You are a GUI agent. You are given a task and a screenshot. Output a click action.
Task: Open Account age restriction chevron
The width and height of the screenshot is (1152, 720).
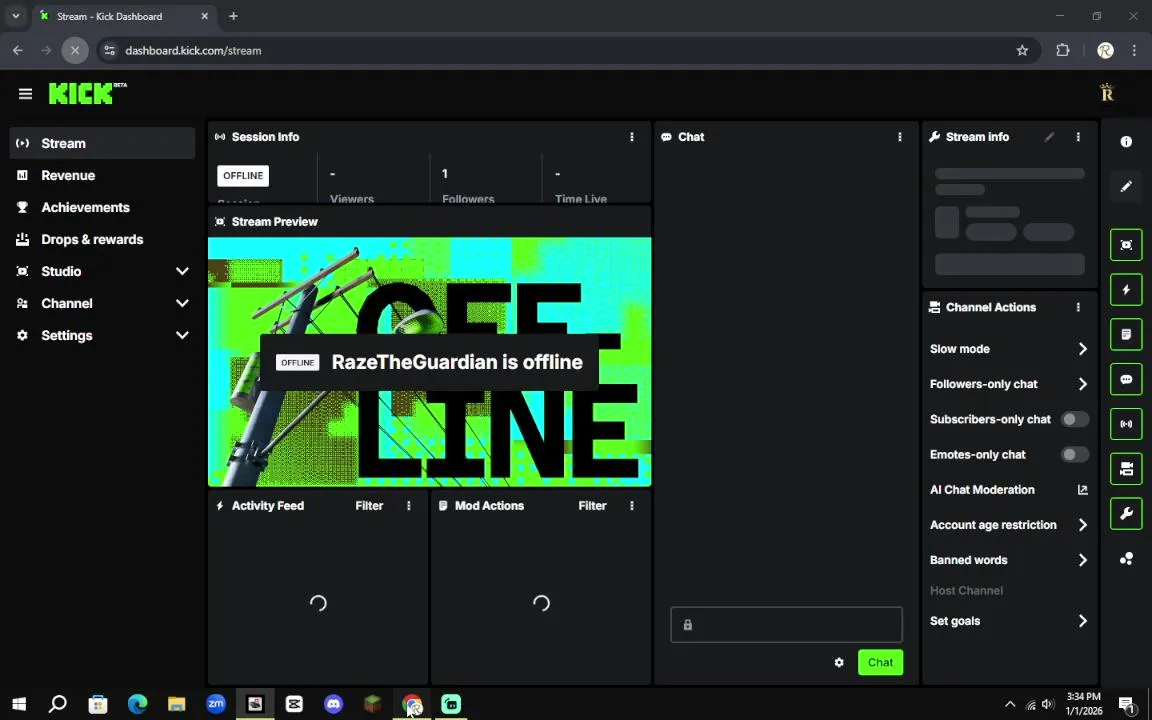click(x=1082, y=525)
